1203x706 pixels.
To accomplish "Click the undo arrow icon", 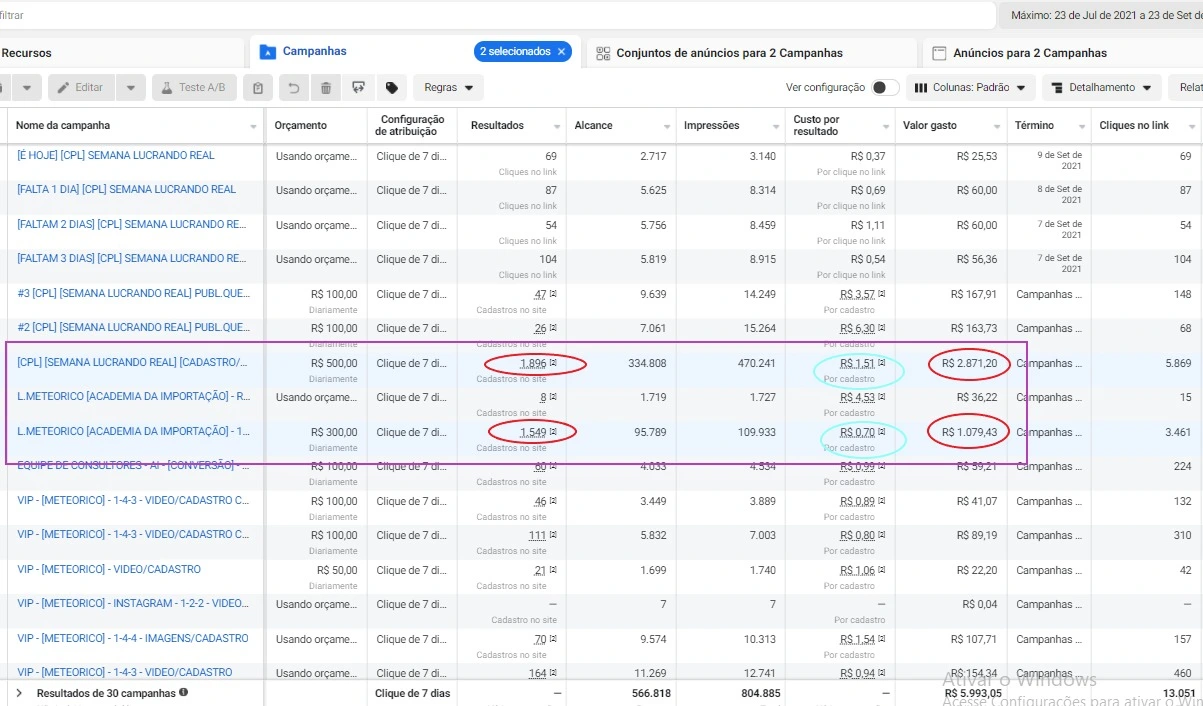I will [293, 88].
